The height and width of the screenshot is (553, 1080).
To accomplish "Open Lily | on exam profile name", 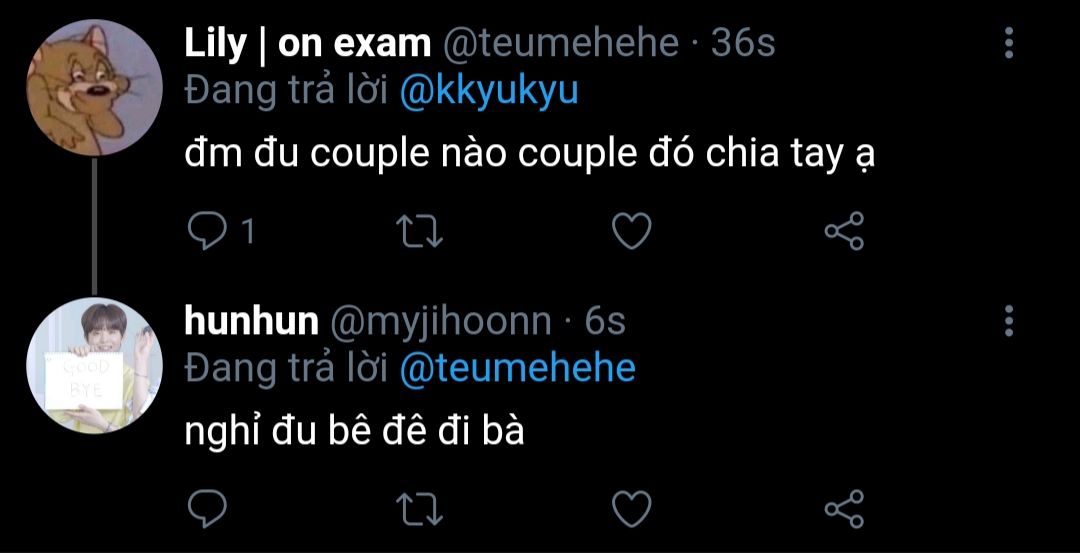I will (x=307, y=44).
